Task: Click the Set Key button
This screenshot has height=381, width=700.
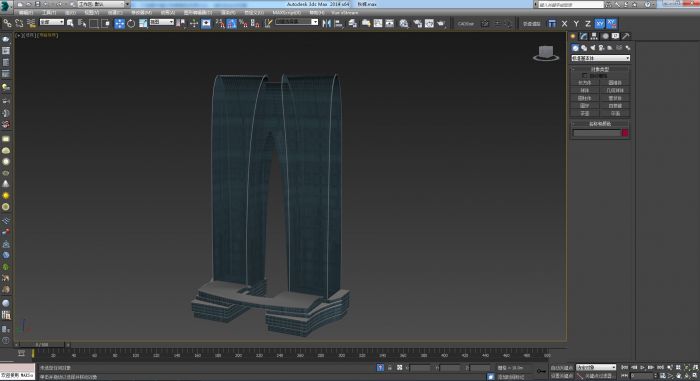Action: click(x=562, y=376)
